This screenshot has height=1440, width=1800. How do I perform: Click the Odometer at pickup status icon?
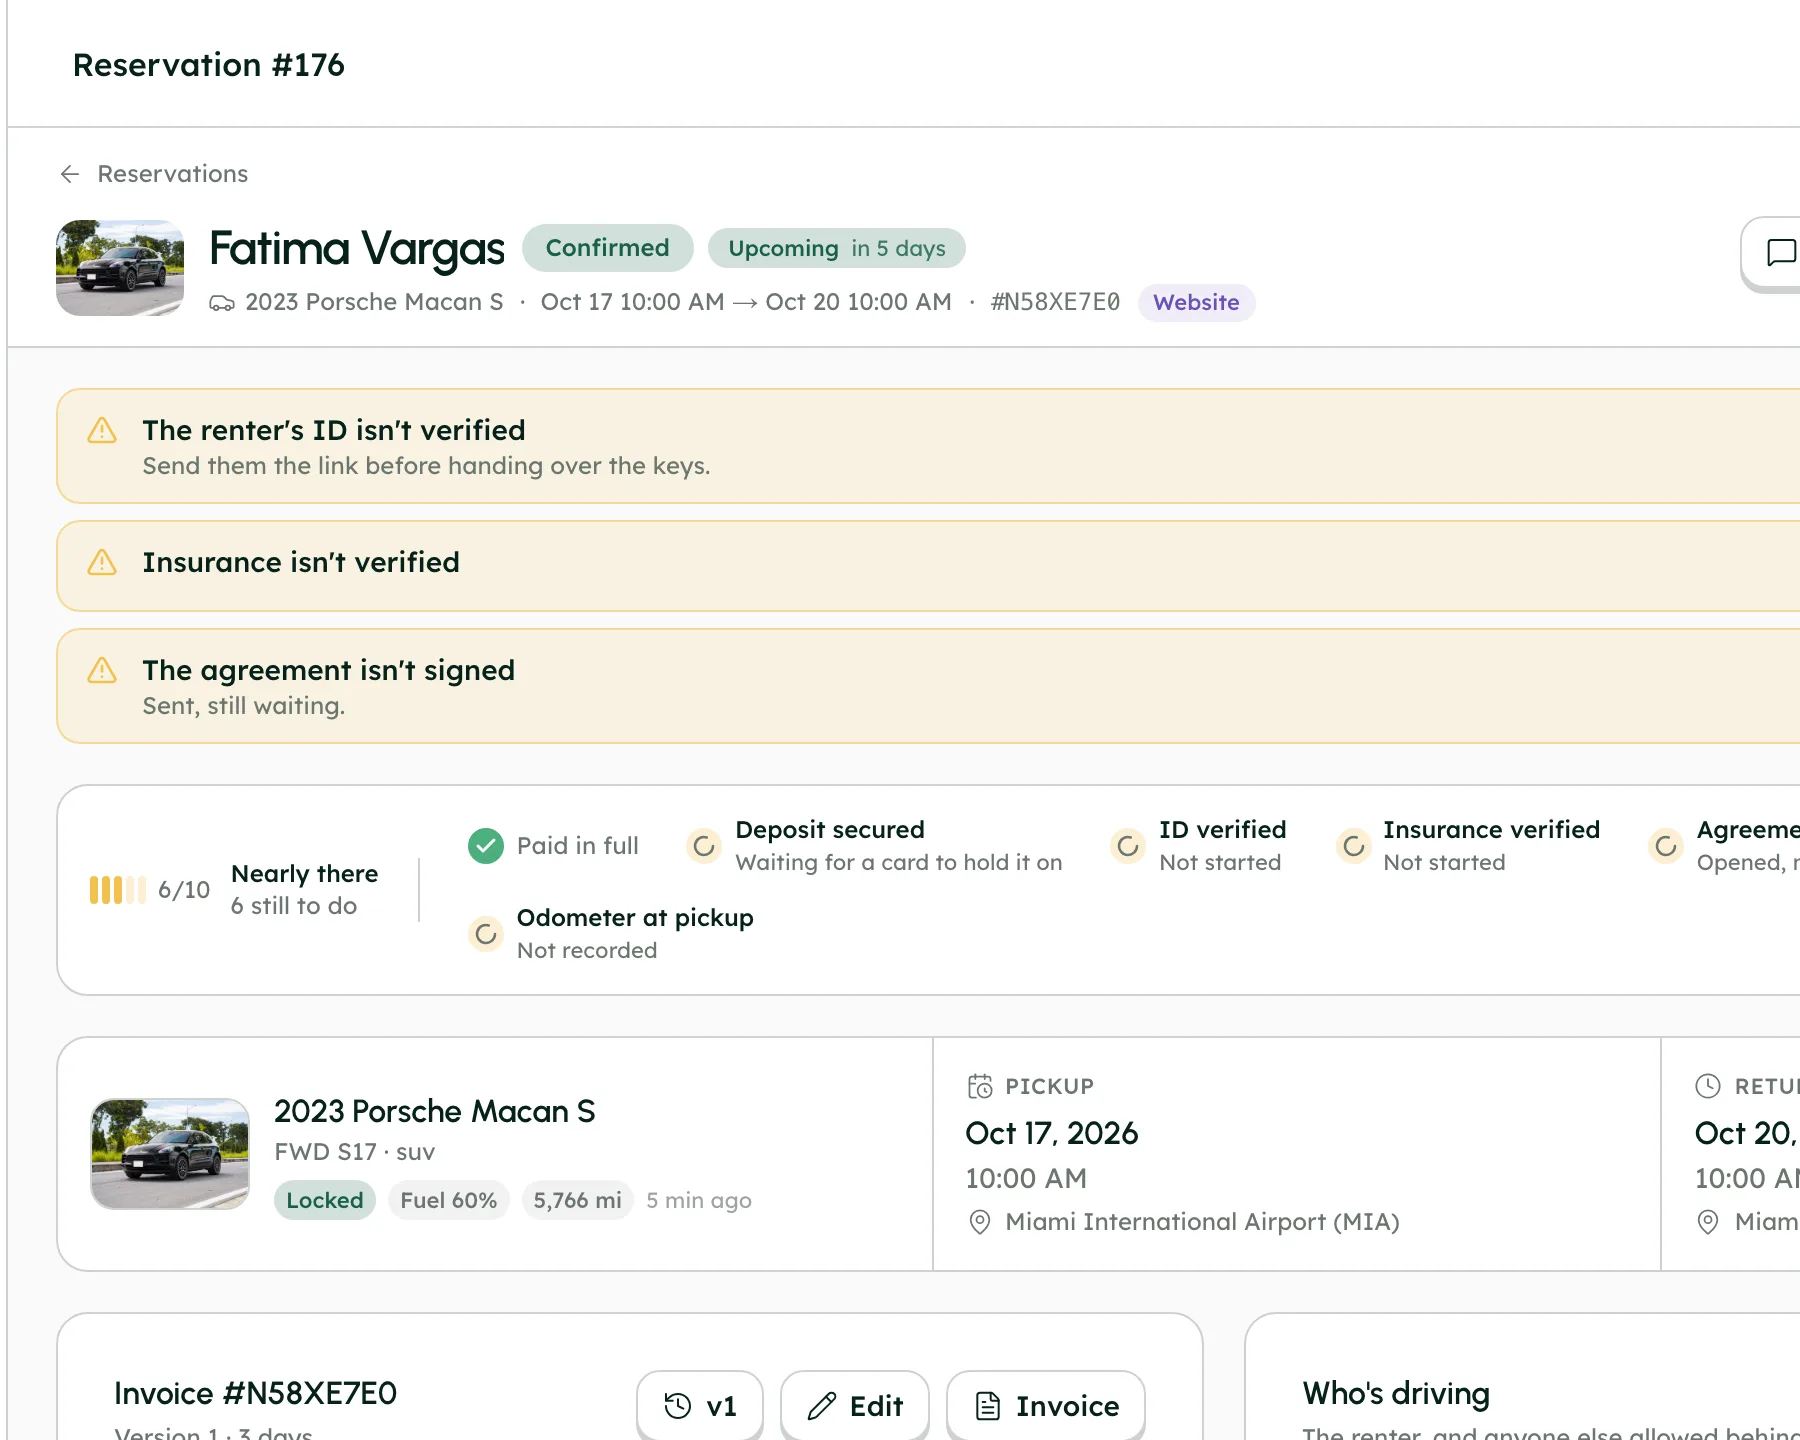(486, 934)
